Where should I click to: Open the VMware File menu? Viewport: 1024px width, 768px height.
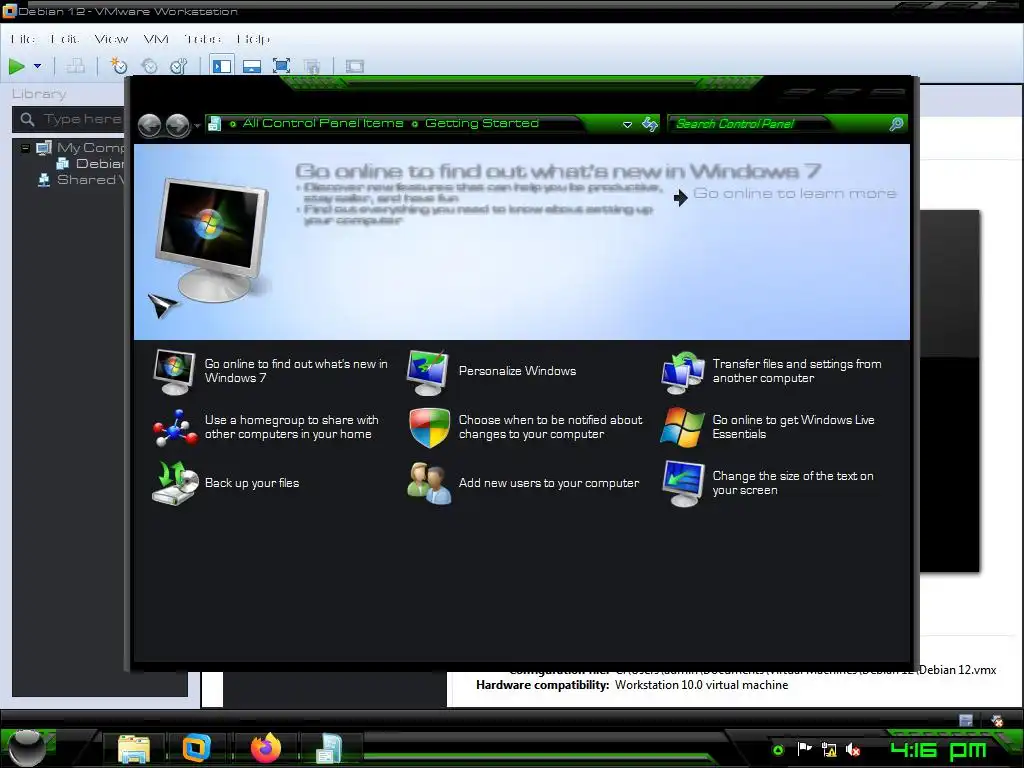pyautogui.click(x=22, y=39)
